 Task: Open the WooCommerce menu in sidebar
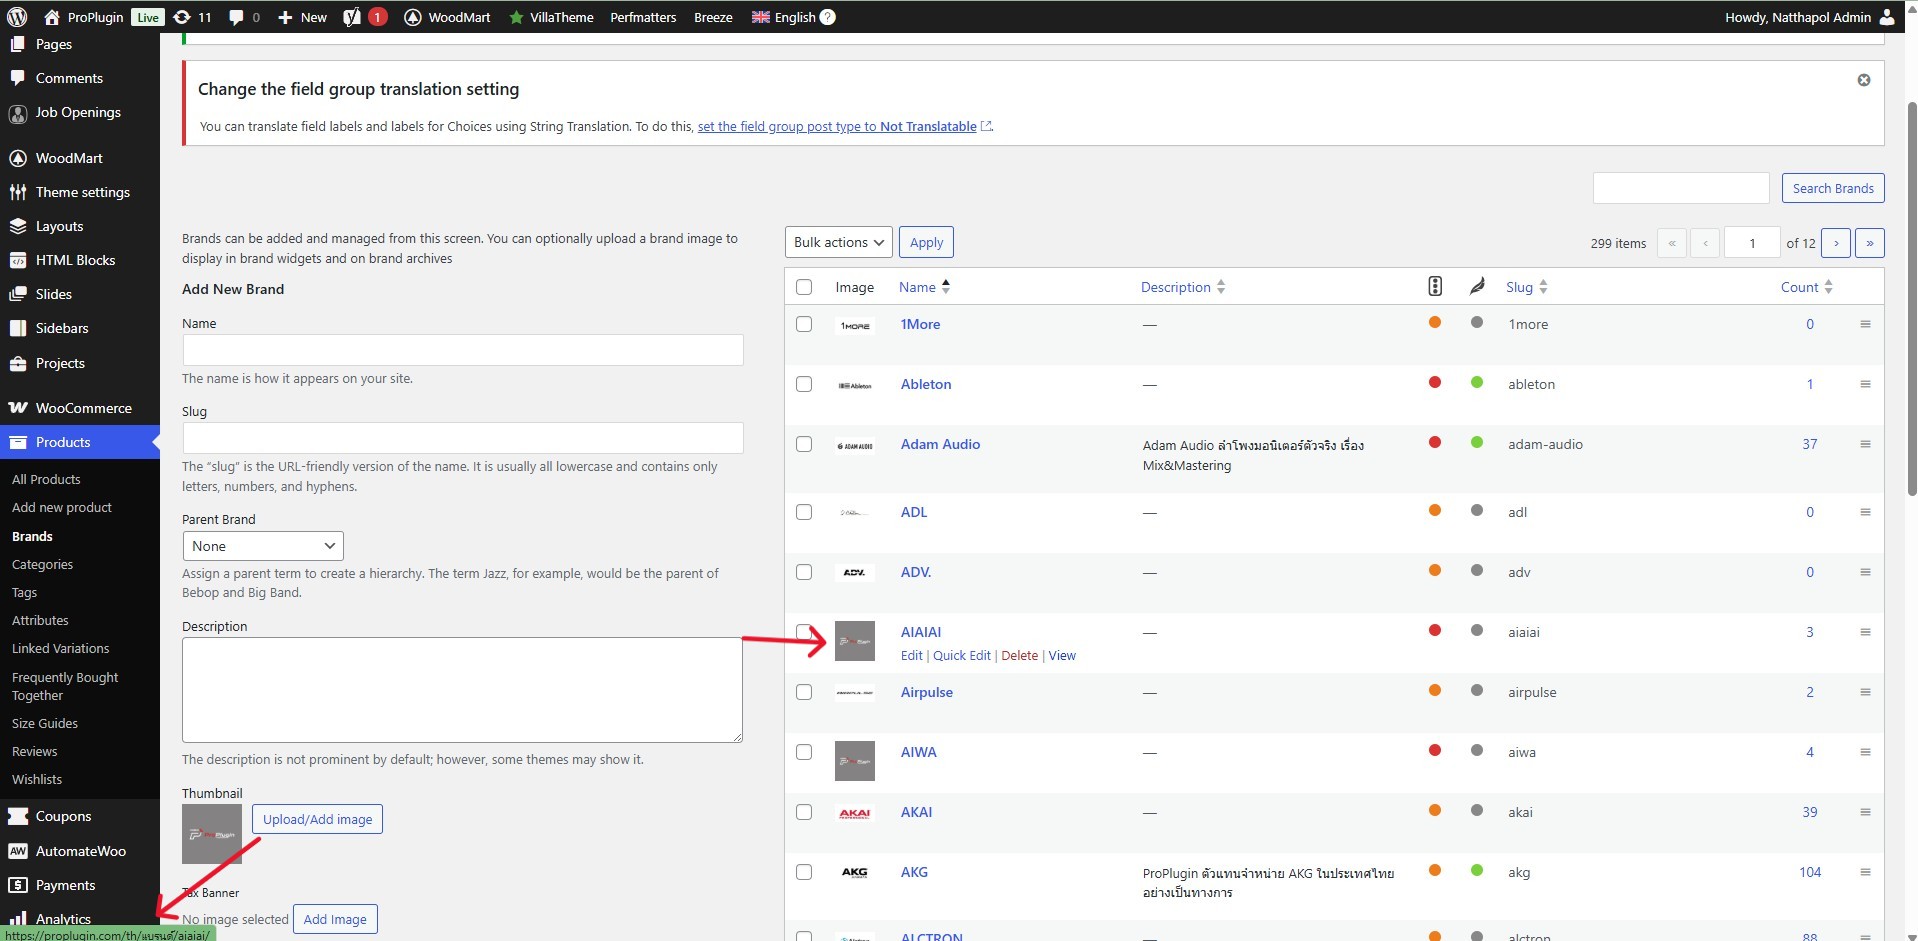pos(83,408)
